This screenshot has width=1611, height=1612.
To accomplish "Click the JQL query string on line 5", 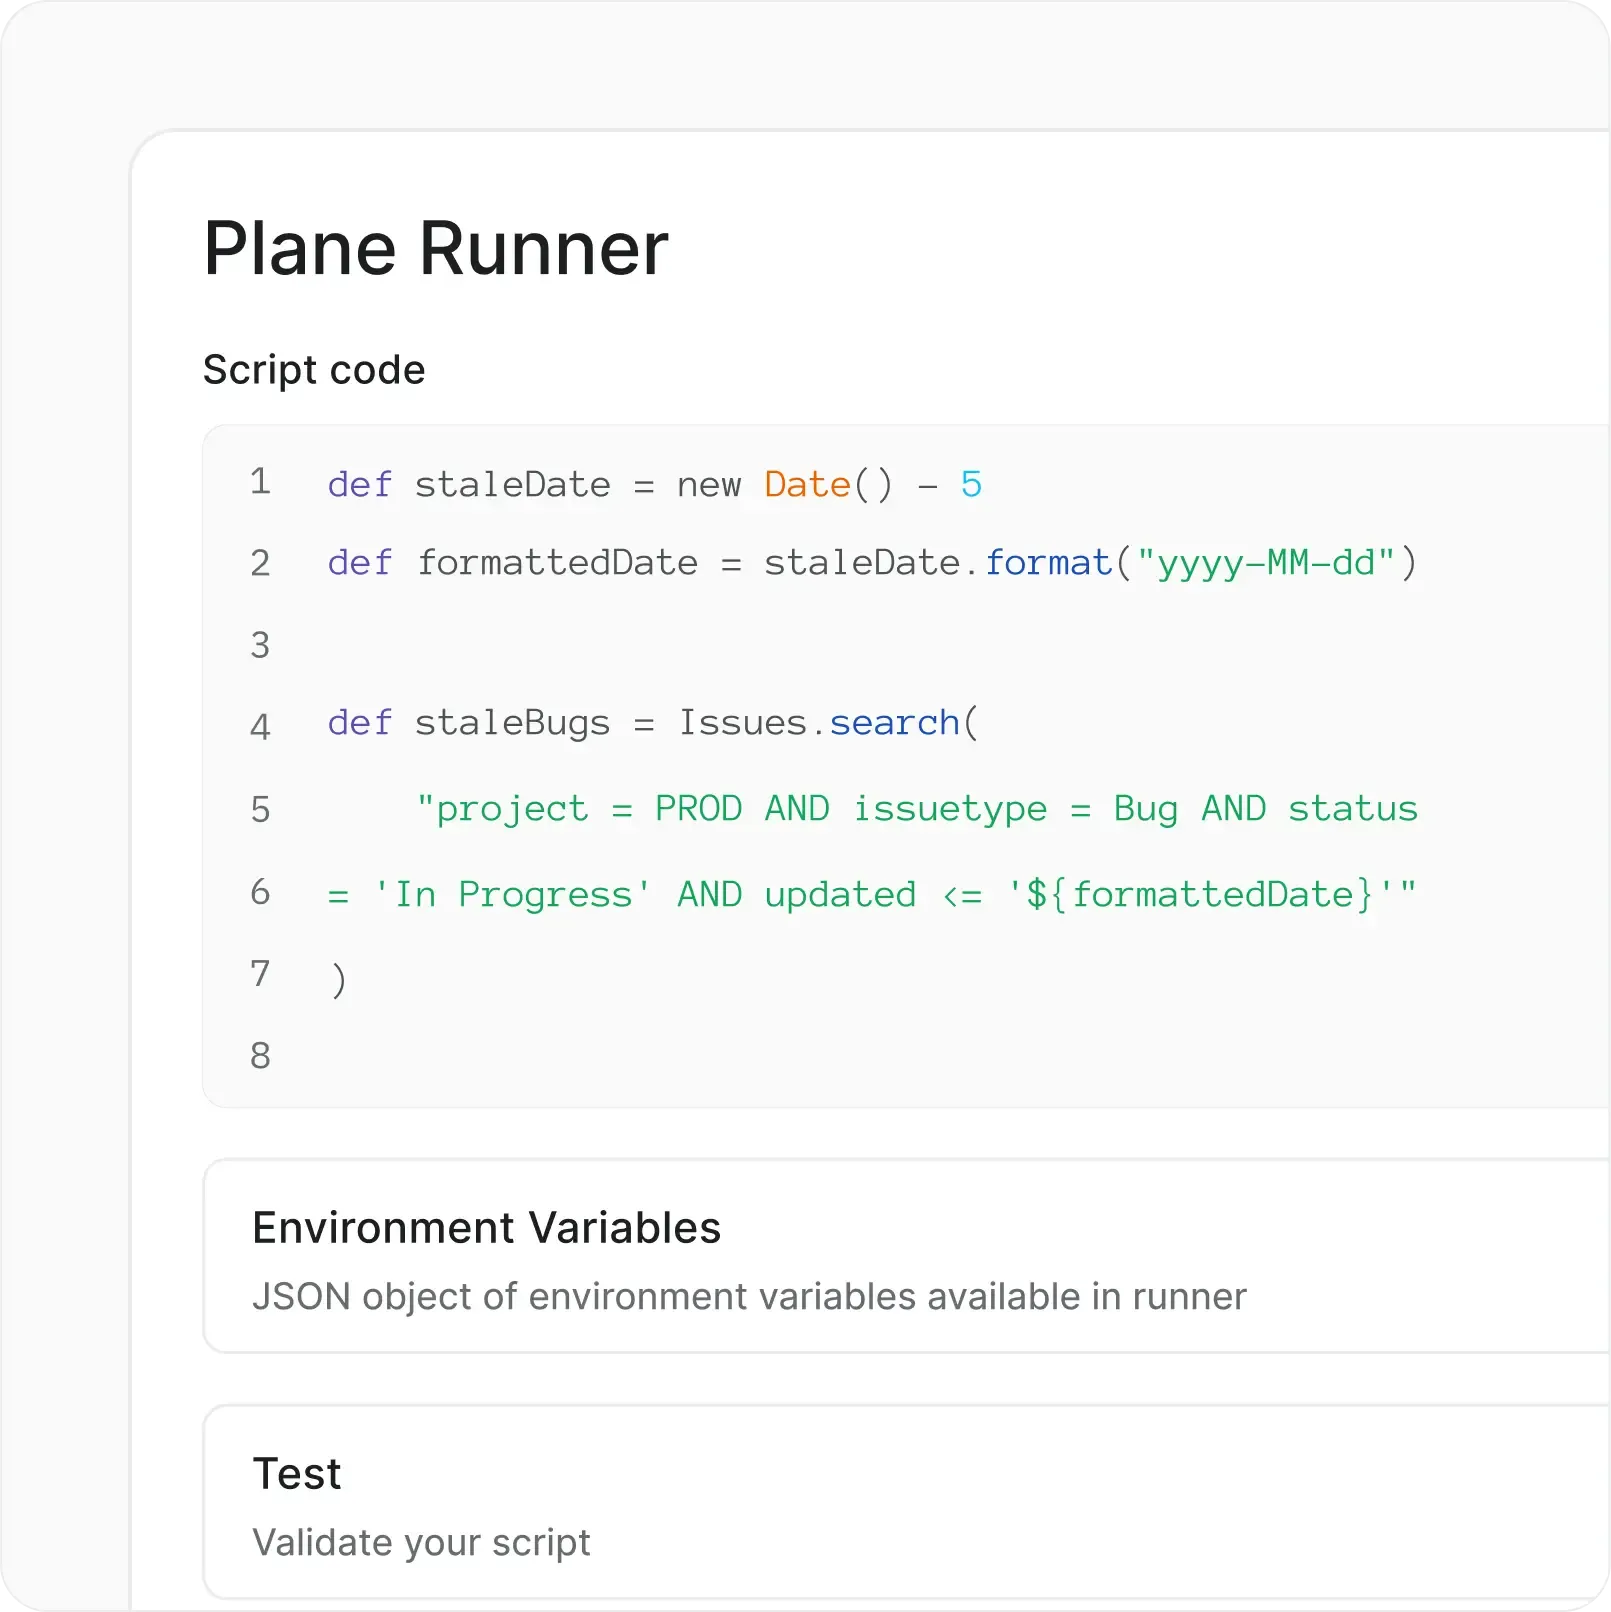I will coord(918,808).
